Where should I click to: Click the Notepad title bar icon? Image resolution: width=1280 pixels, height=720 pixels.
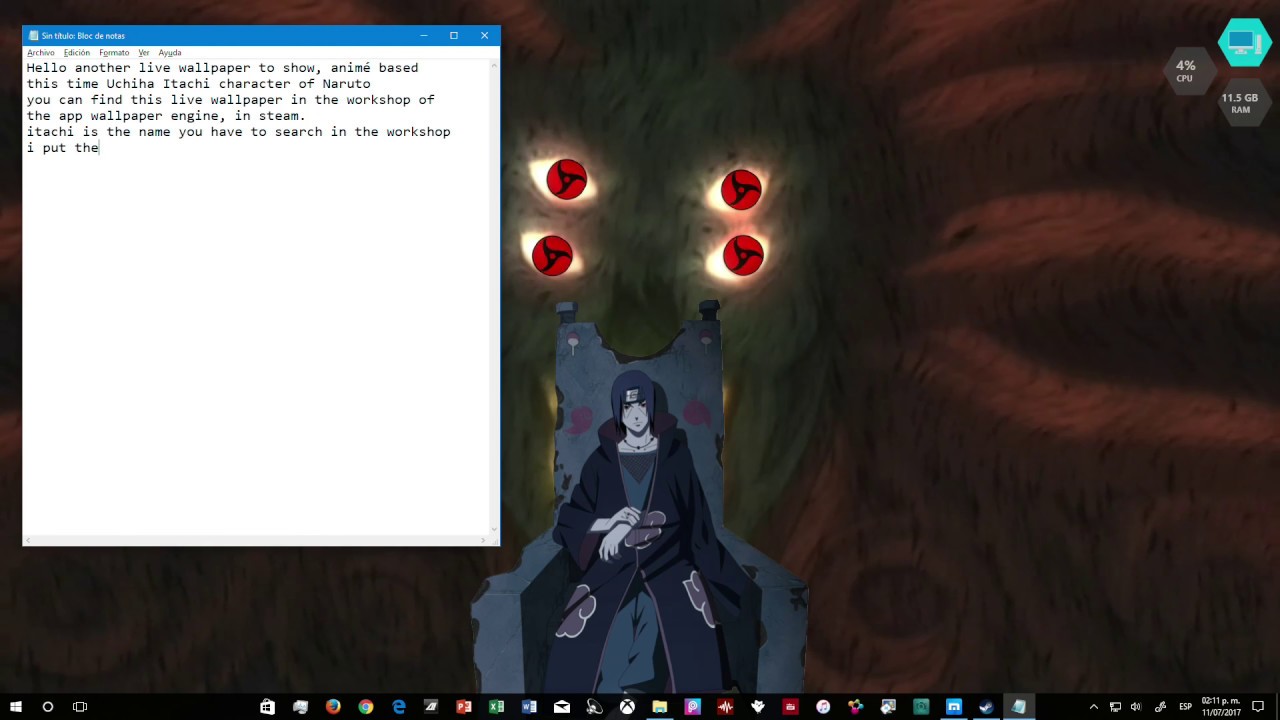click(33, 36)
